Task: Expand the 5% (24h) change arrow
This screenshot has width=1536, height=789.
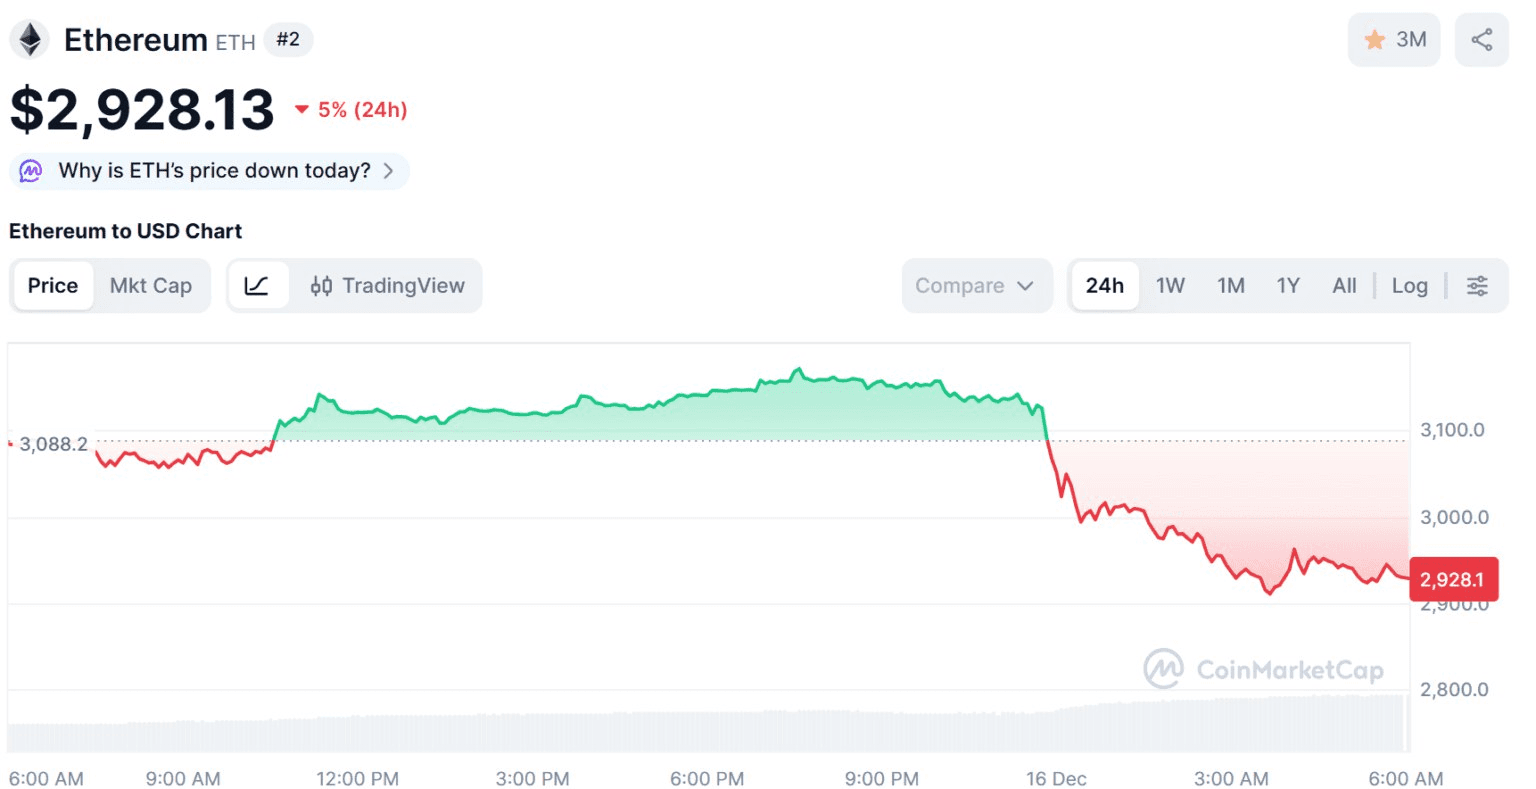Action: (302, 110)
